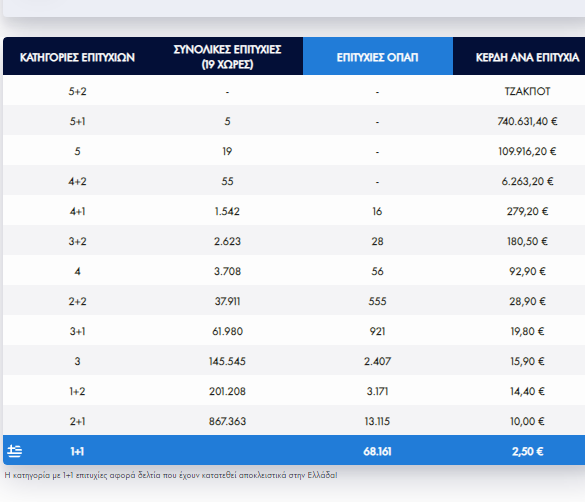This screenshot has height=502, width=585.
Task: Click the 3.708 total winners cell
Action: pyautogui.click(x=227, y=271)
